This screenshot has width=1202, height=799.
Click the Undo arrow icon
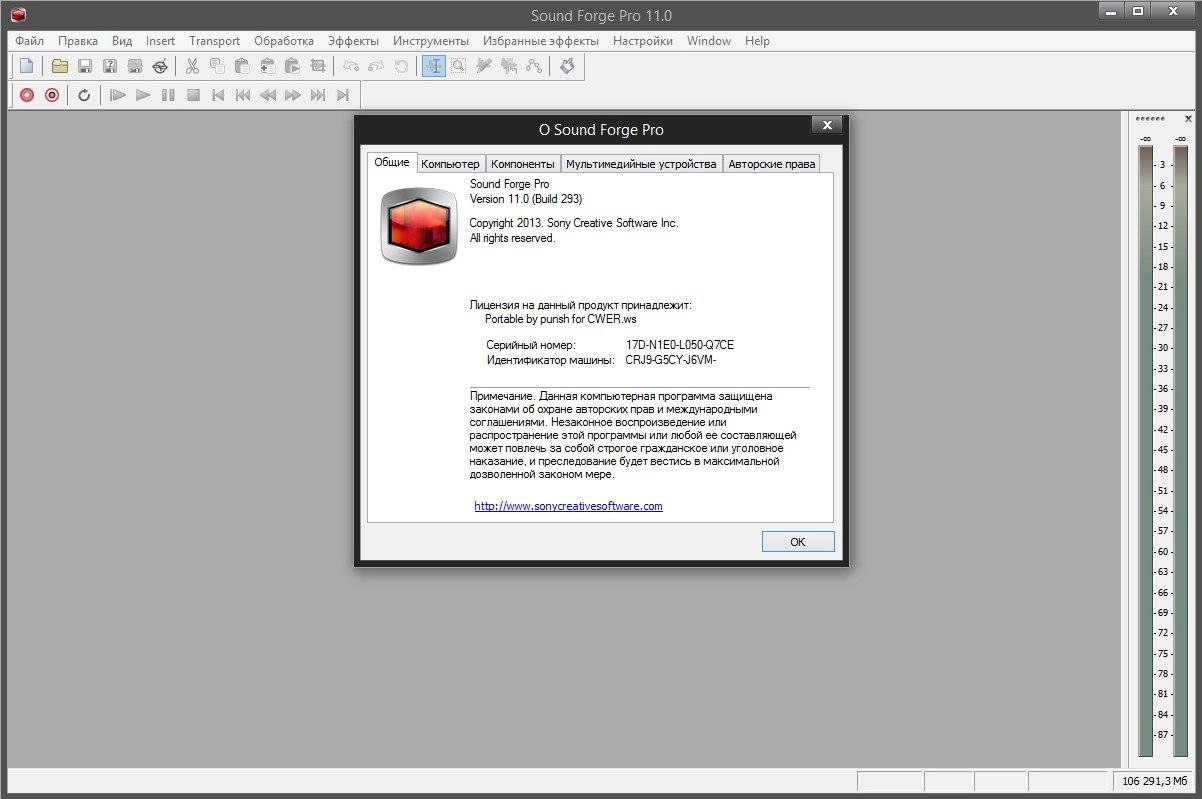[x=350, y=67]
